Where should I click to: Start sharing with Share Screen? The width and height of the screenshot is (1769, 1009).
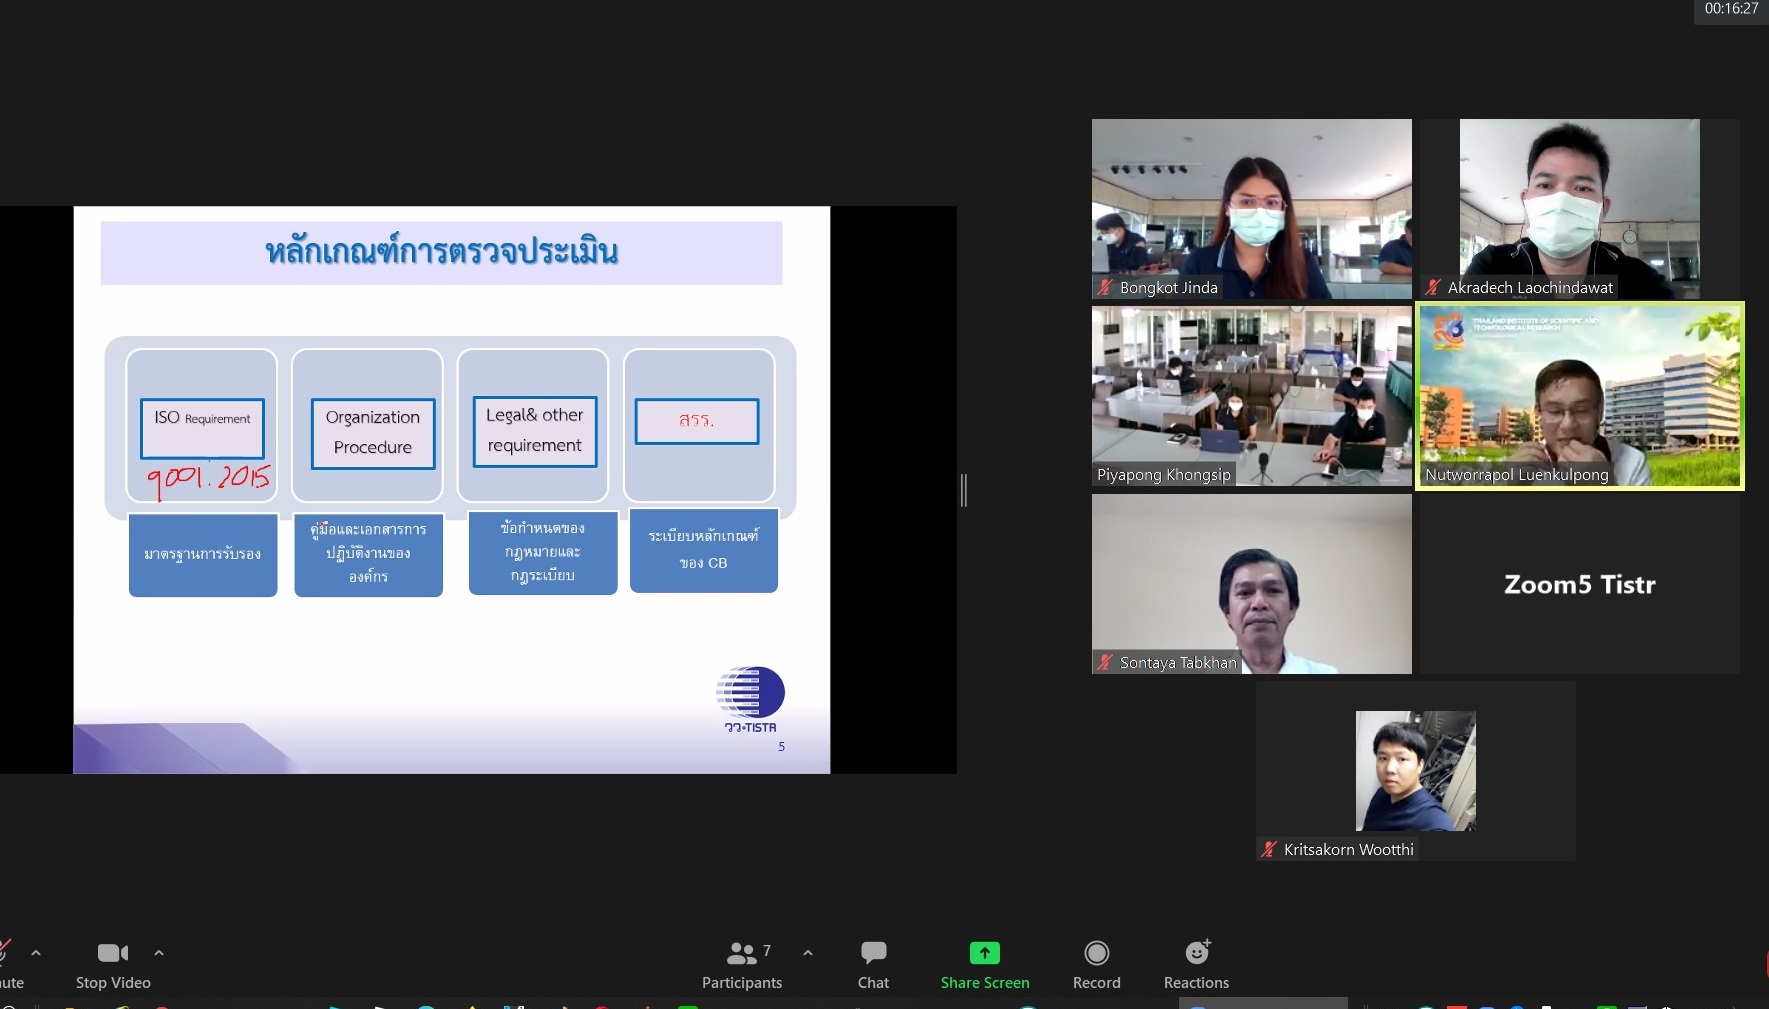point(985,965)
